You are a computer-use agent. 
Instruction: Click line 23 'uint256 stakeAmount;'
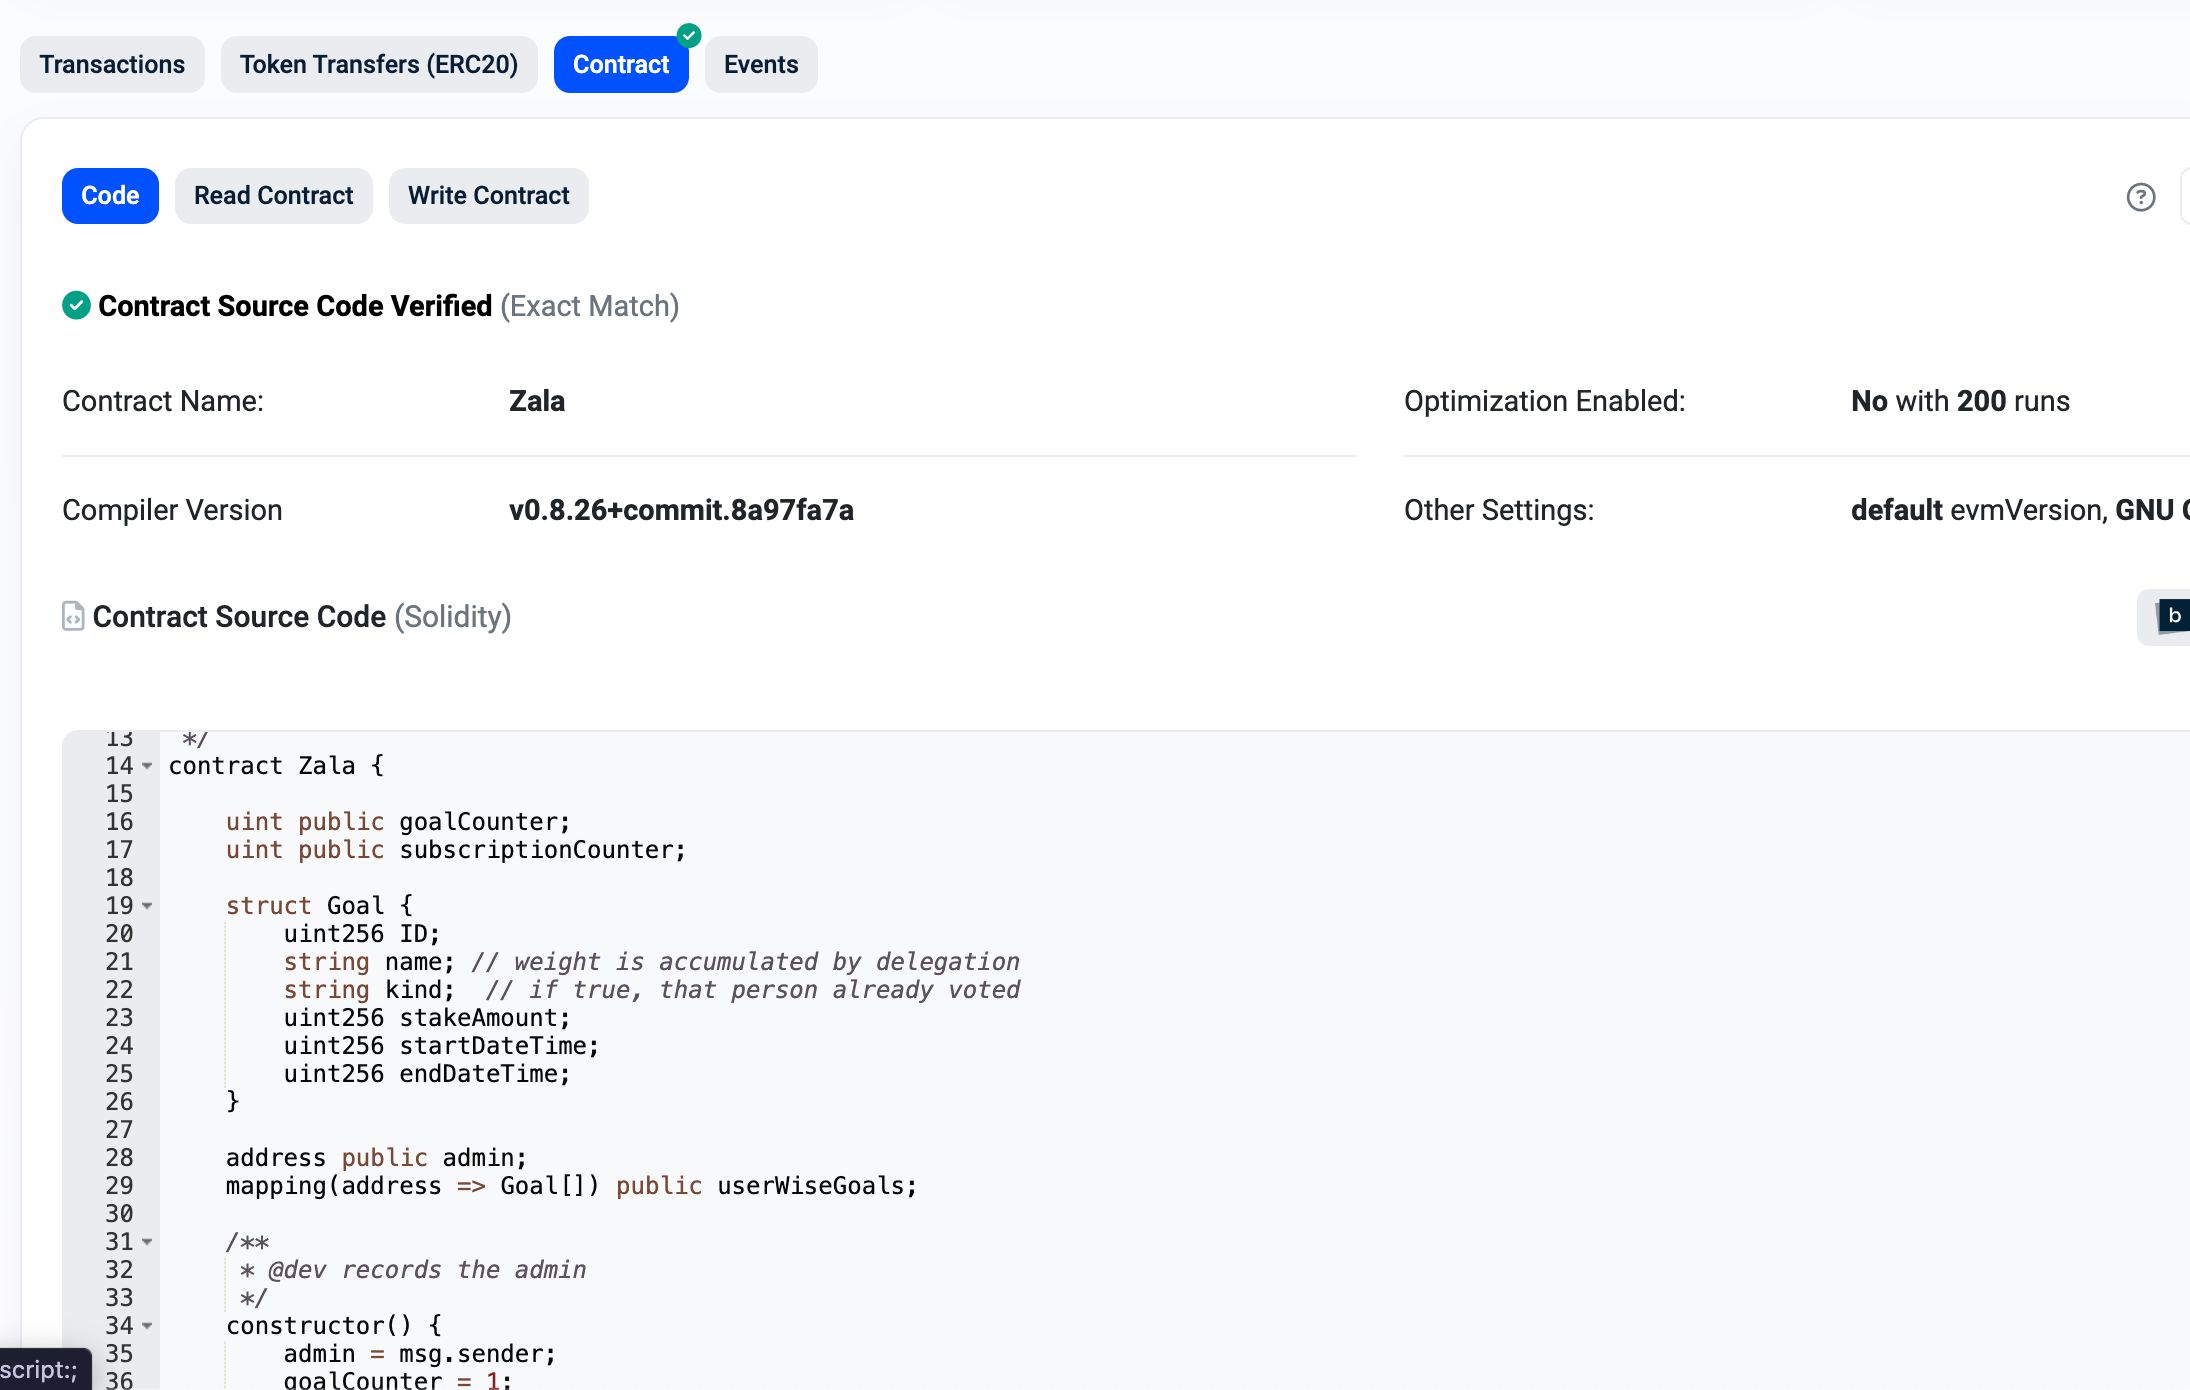pos(427,1018)
